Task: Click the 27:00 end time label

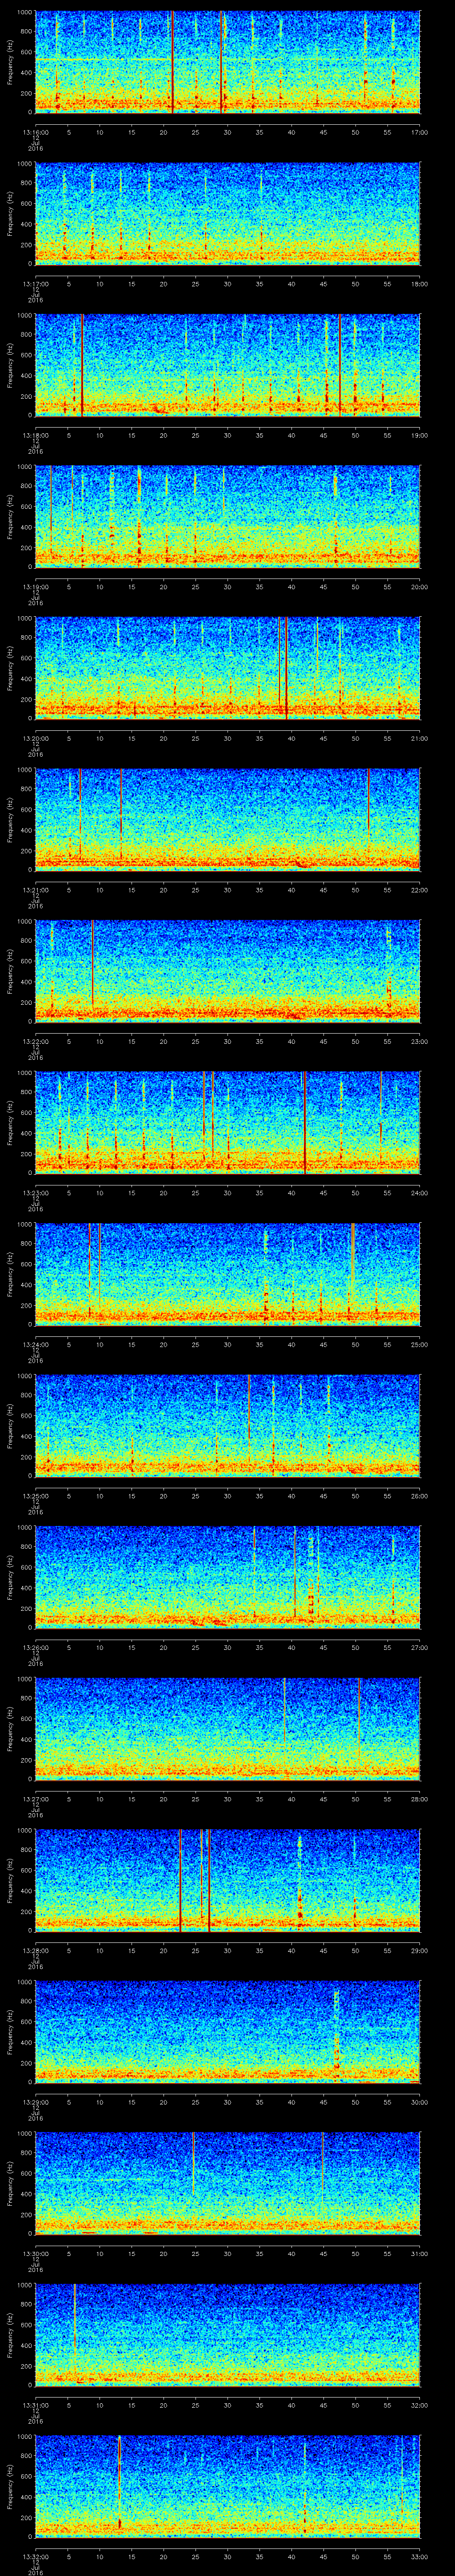Action: [420, 1647]
